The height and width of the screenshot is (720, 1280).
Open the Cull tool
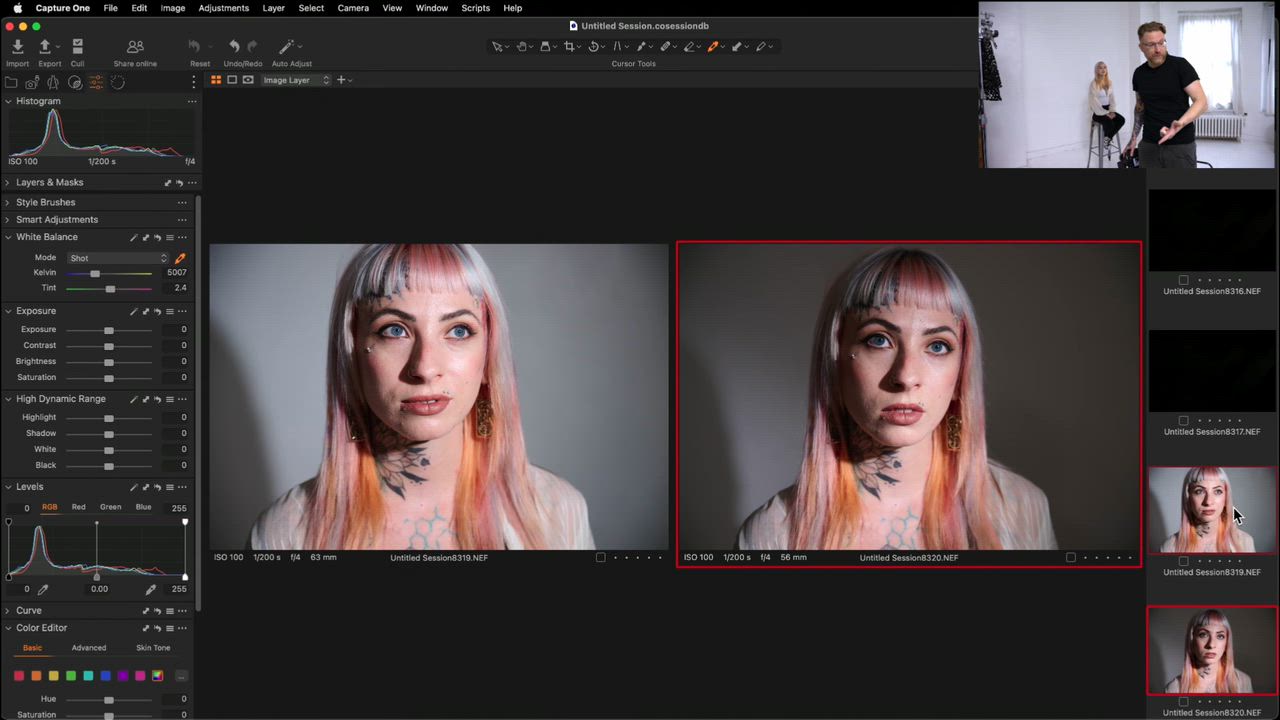(77, 47)
